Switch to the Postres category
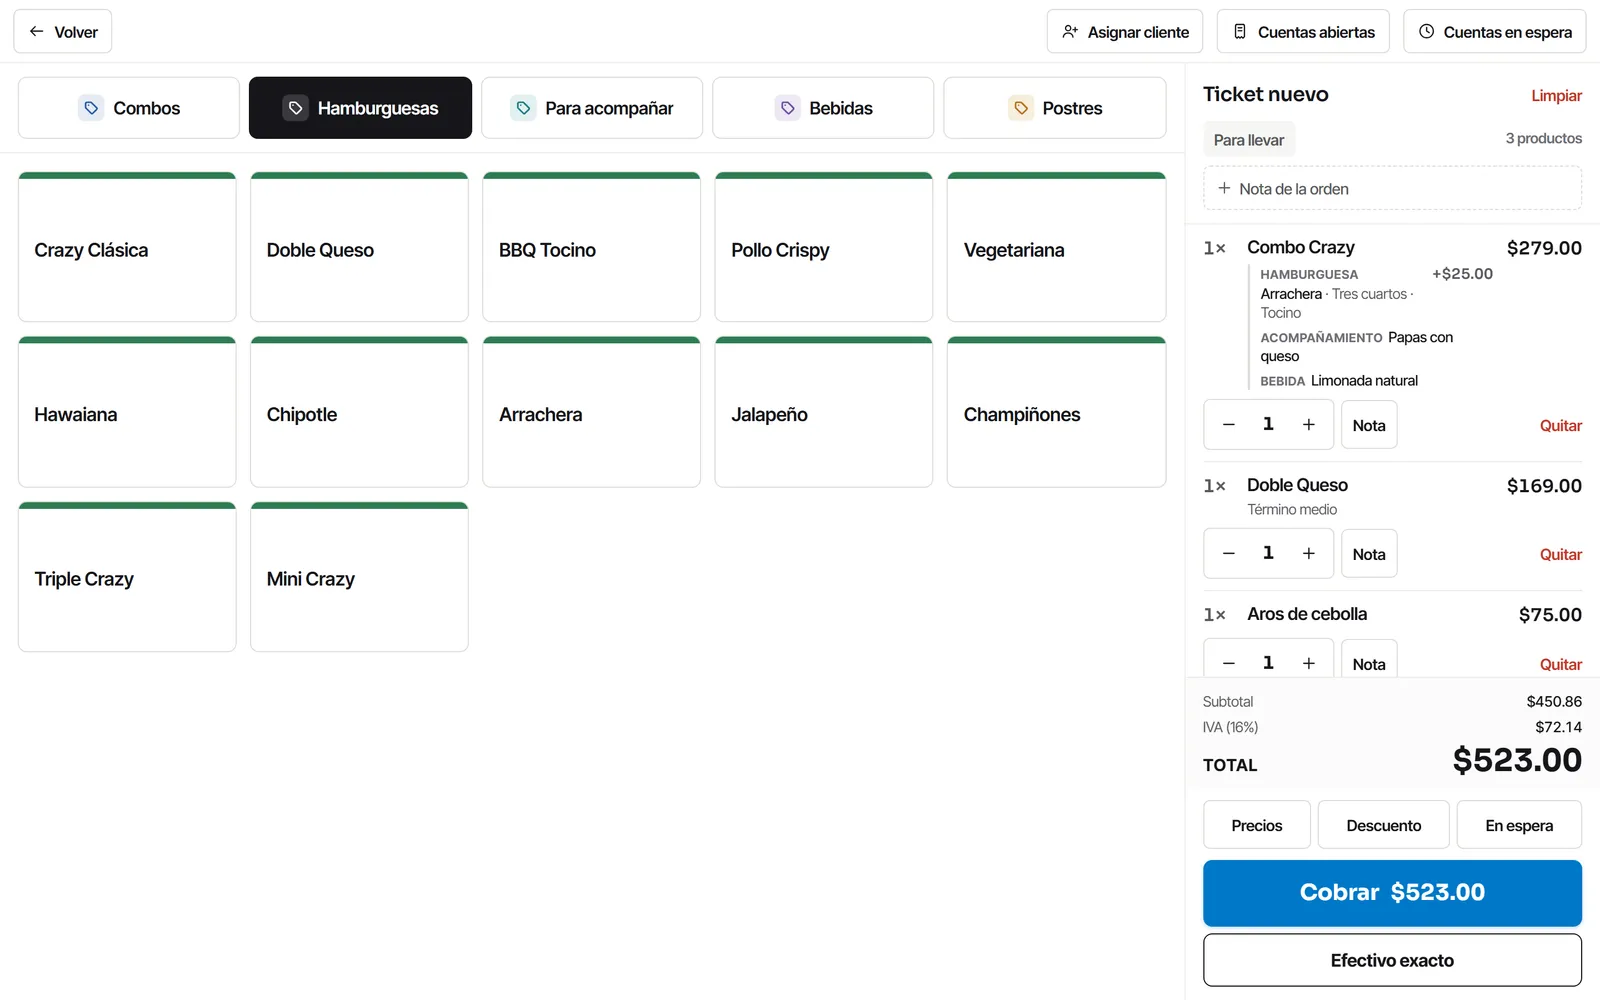 tap(1055, 108)
